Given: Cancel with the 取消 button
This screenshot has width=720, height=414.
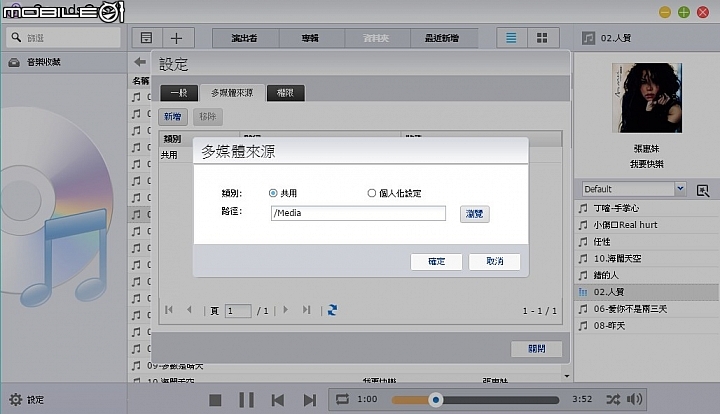Looking at the screenshot, I should (x=495, y=262).
